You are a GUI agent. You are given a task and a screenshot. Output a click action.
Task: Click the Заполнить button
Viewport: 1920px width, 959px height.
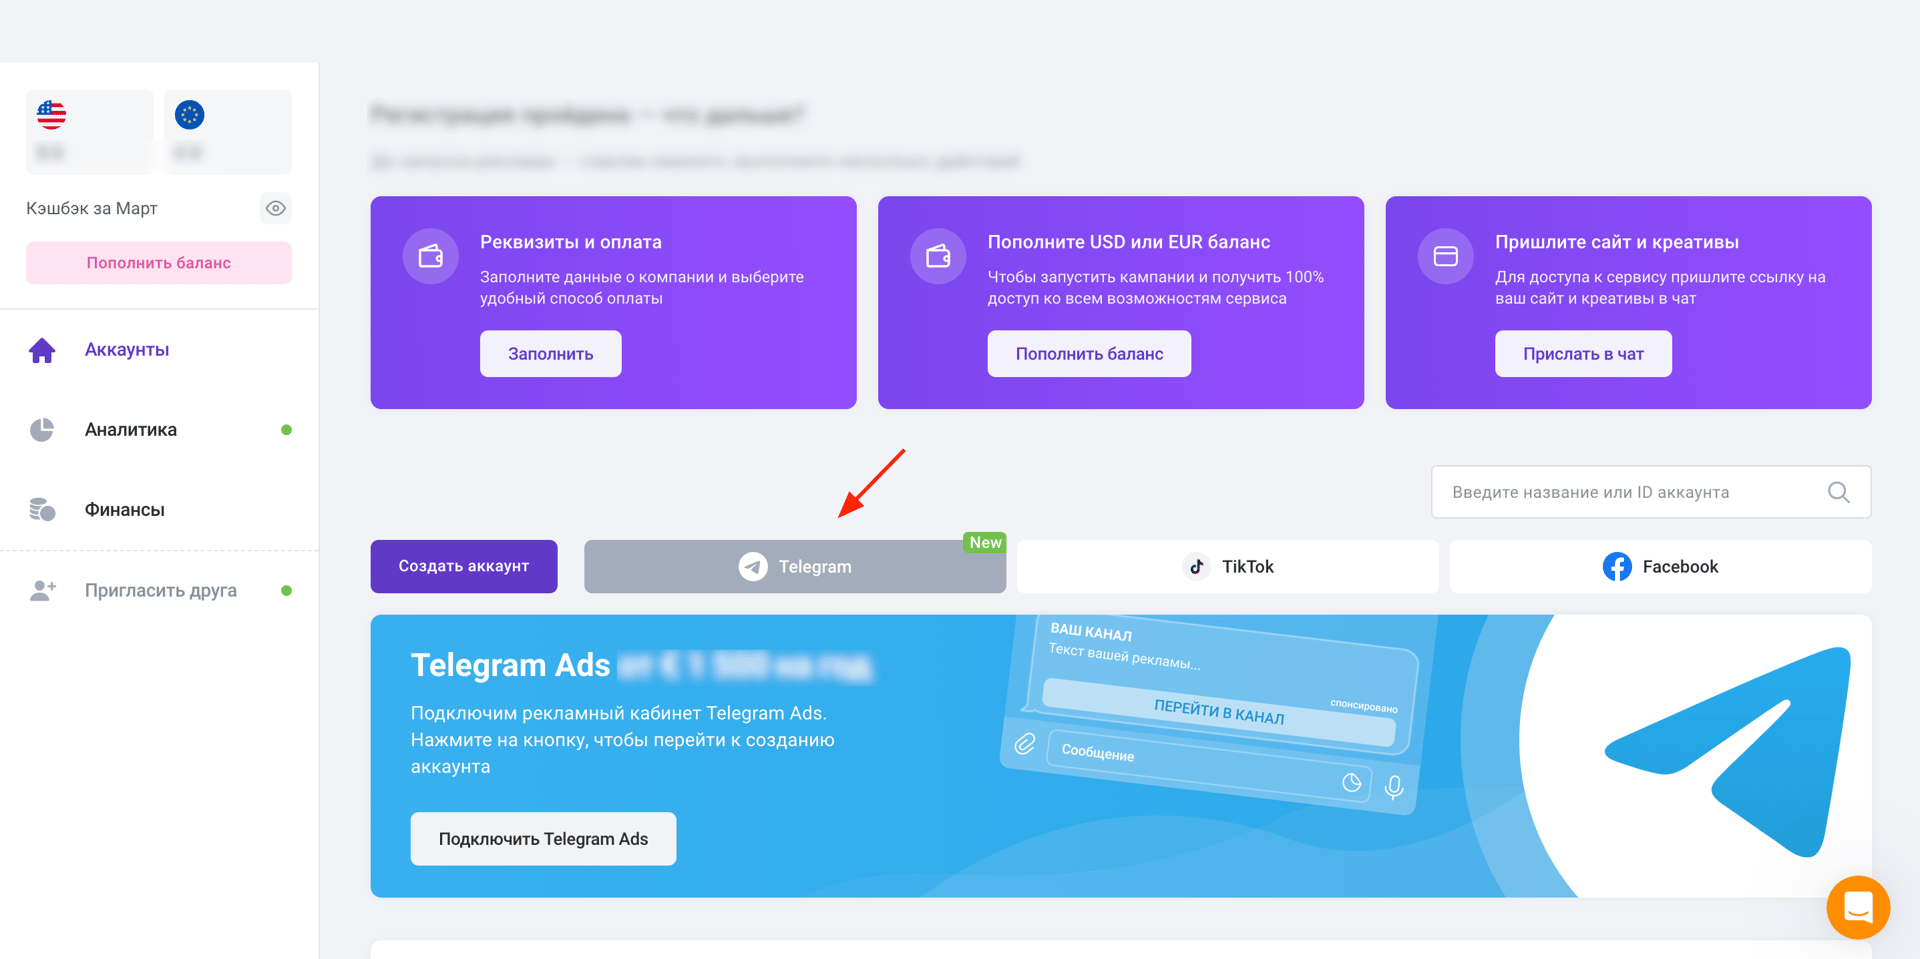pyautogui.click(x=551, y=354)
